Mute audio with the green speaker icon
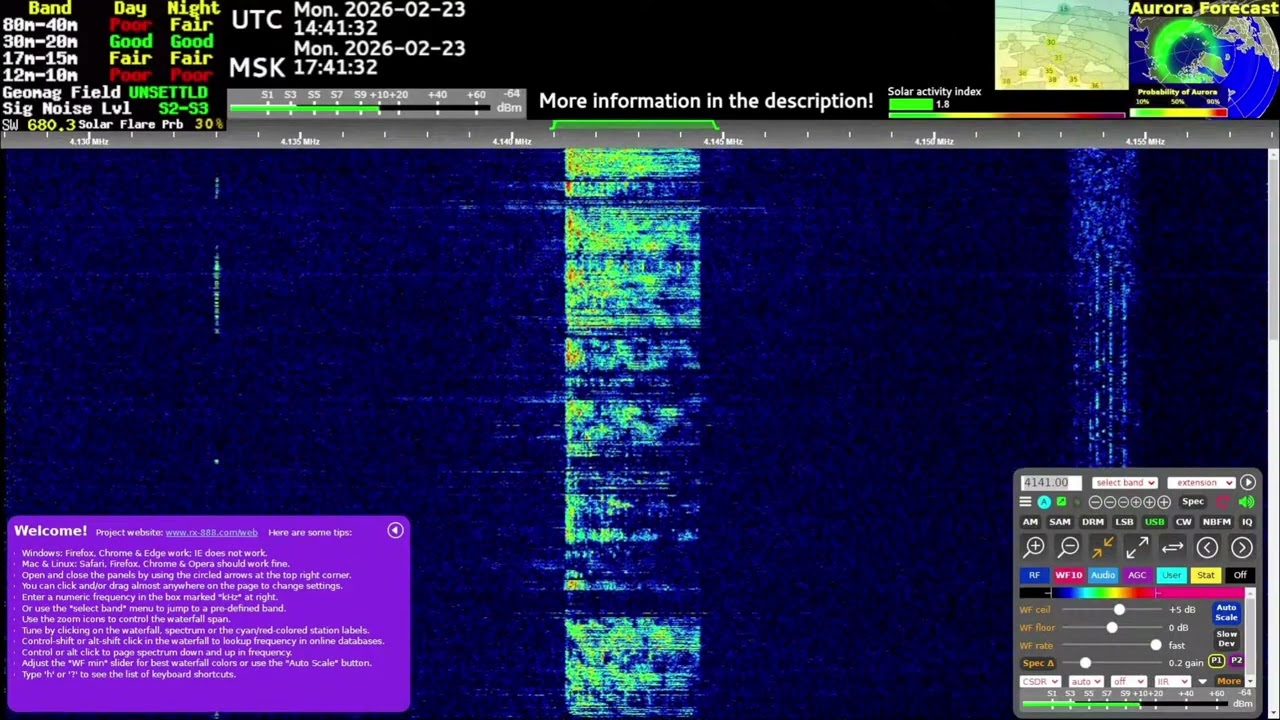This screenshot has width=1280, height=720. [1246, 502]
